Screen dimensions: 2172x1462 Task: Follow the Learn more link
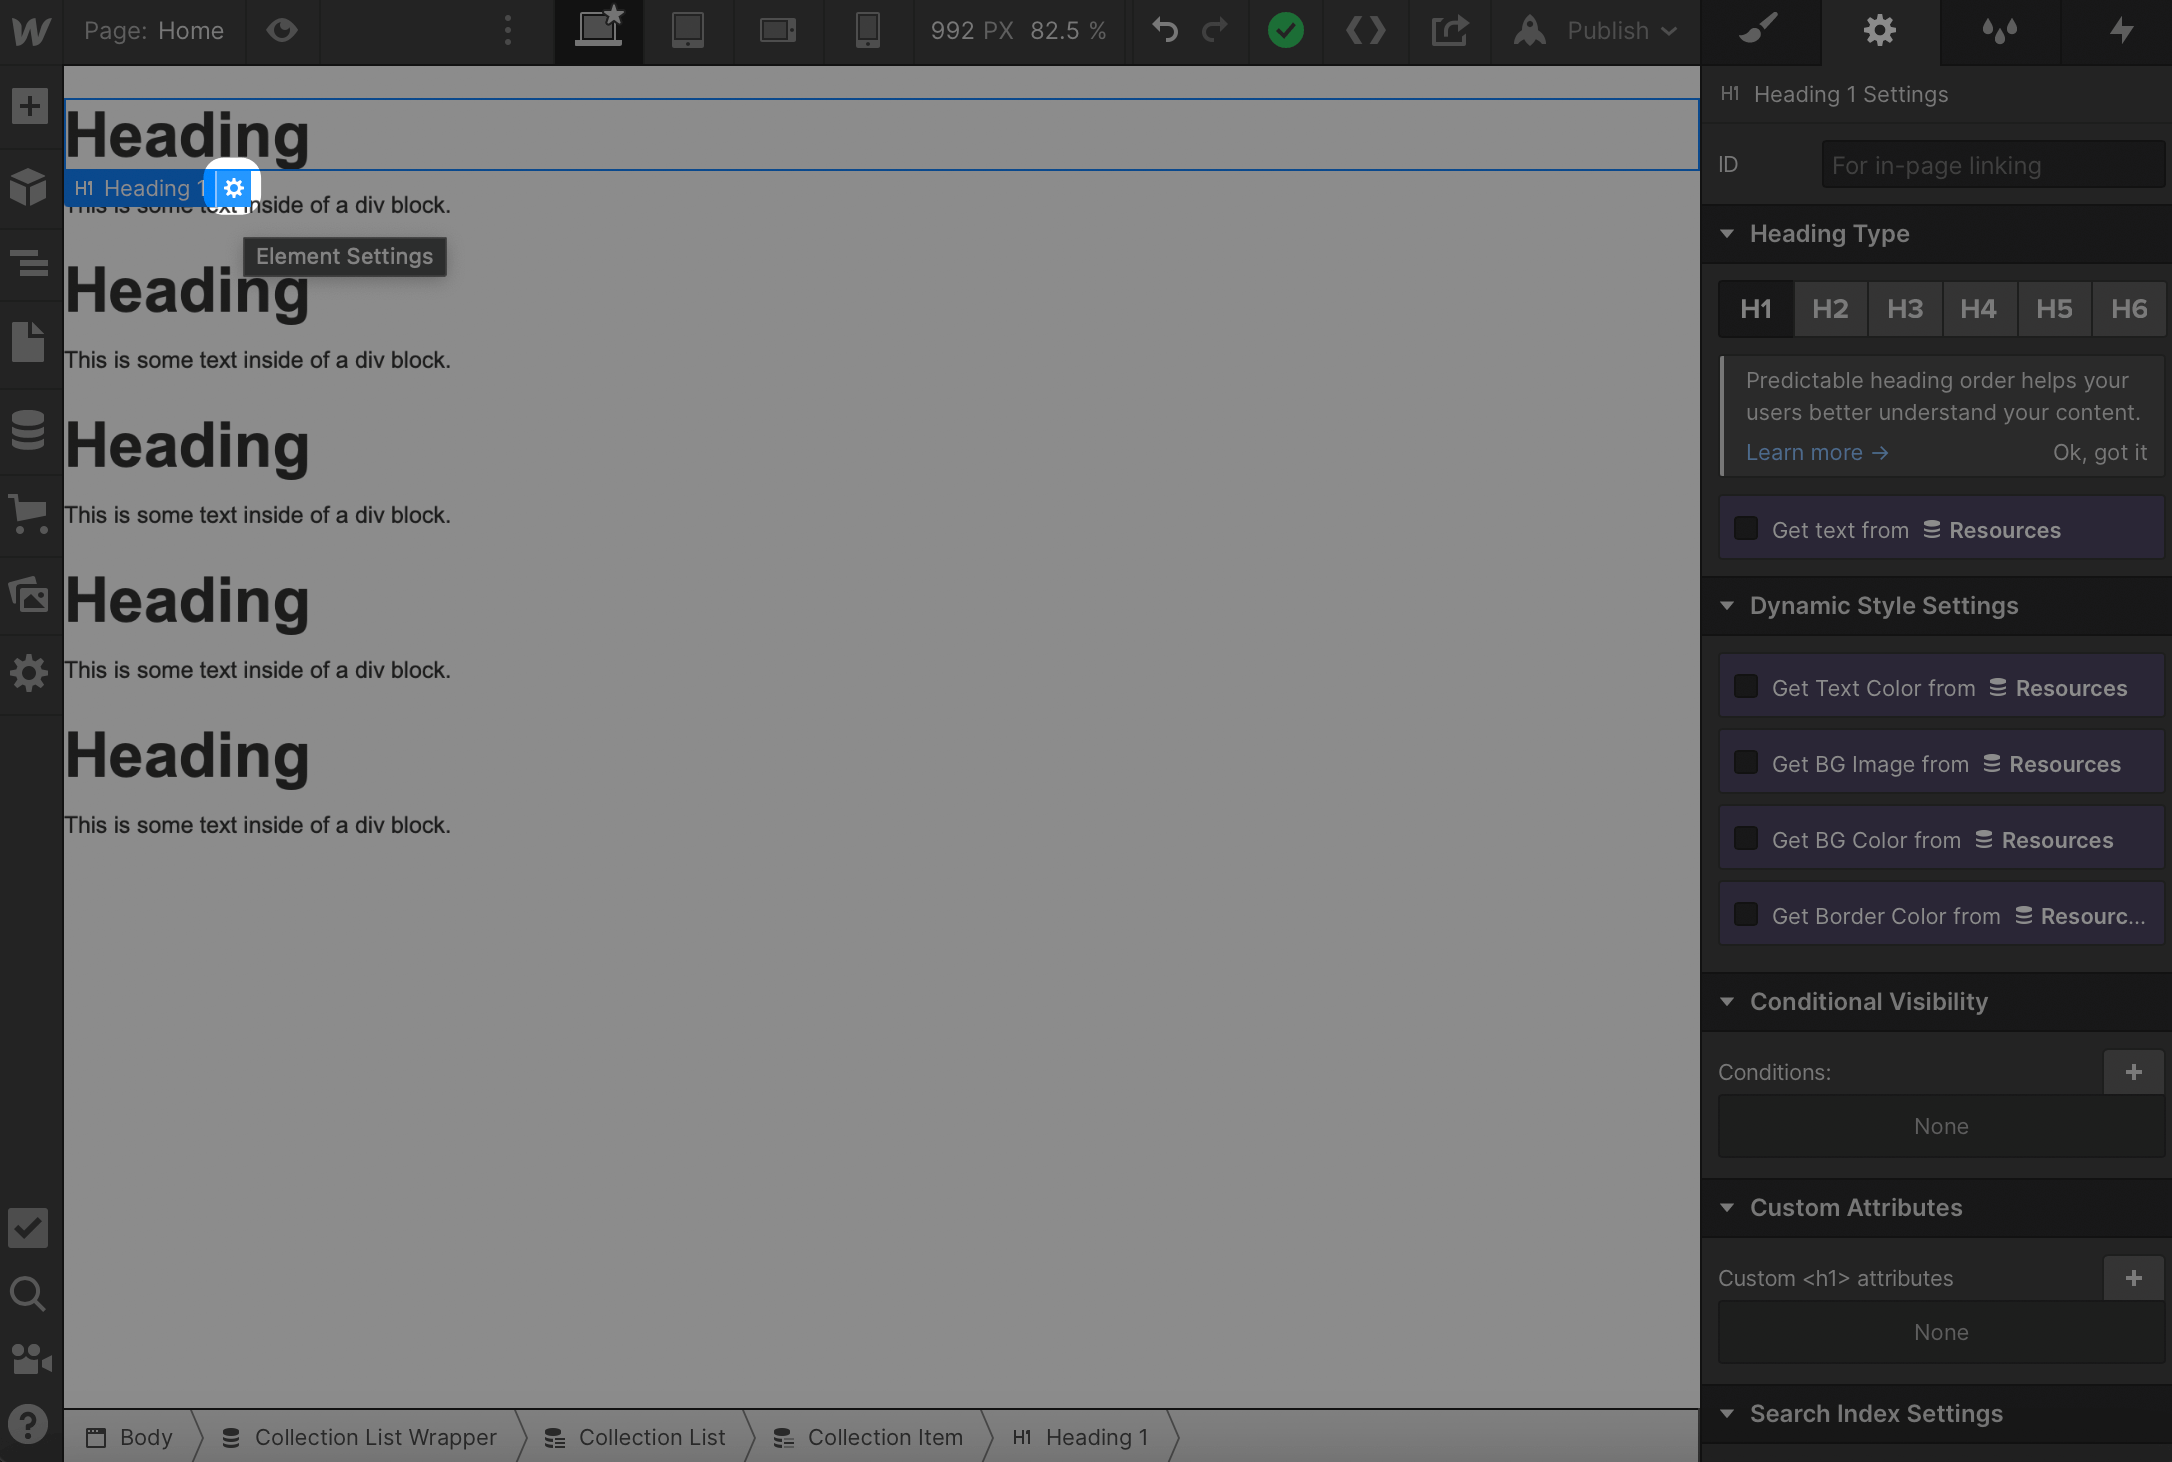click(1817, 453)
